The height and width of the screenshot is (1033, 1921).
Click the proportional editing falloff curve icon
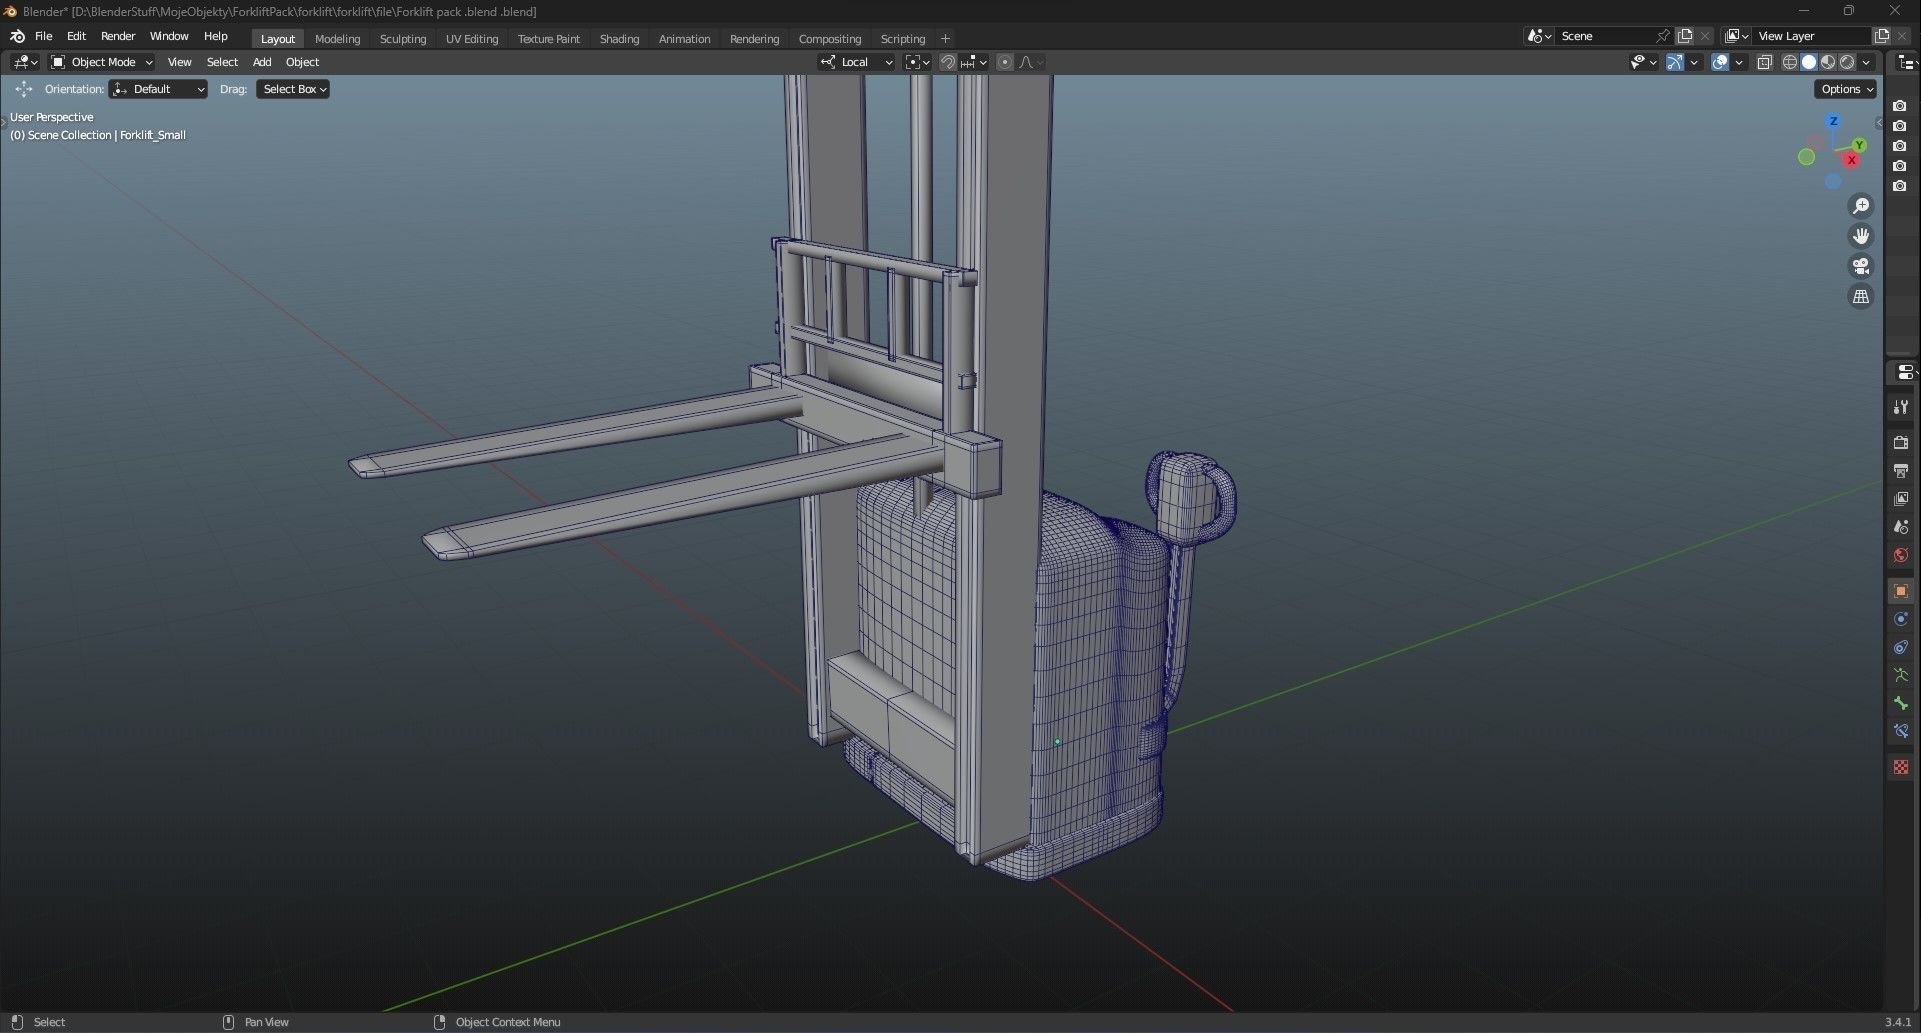[x=1031, y=62]
